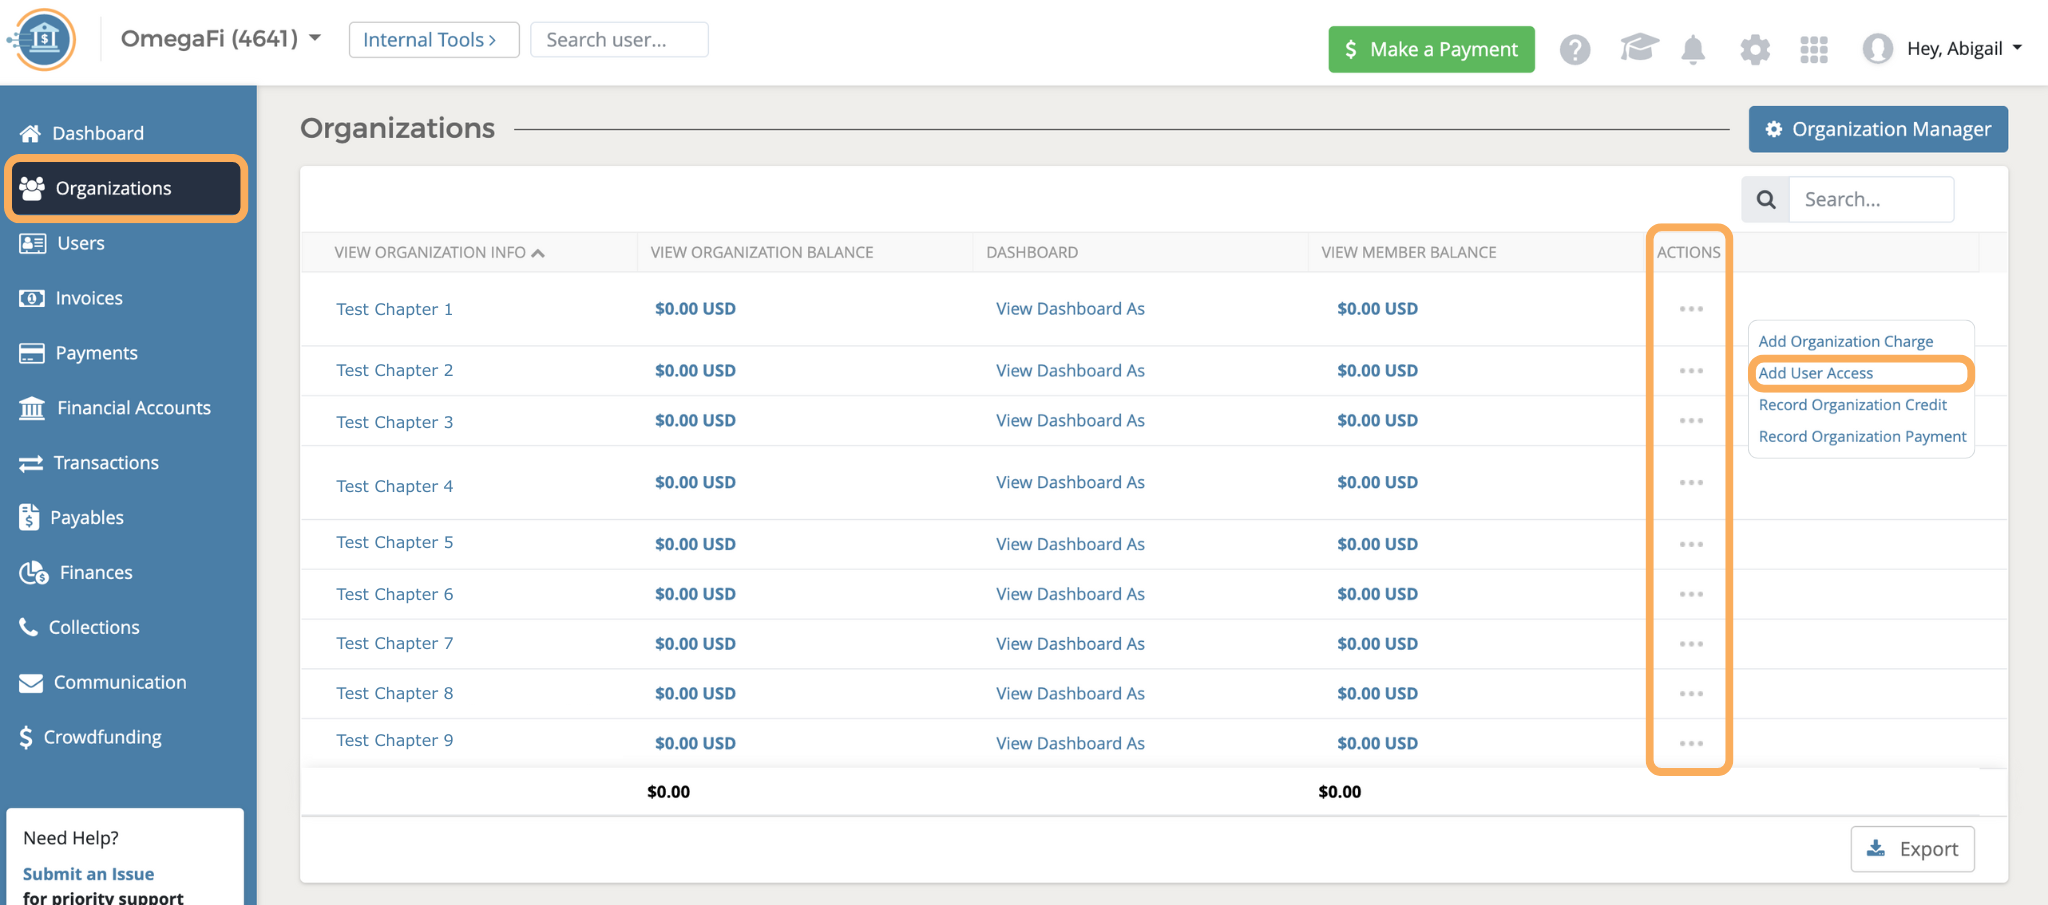Open the notifications bell icon

click(x=1693, y=49)
